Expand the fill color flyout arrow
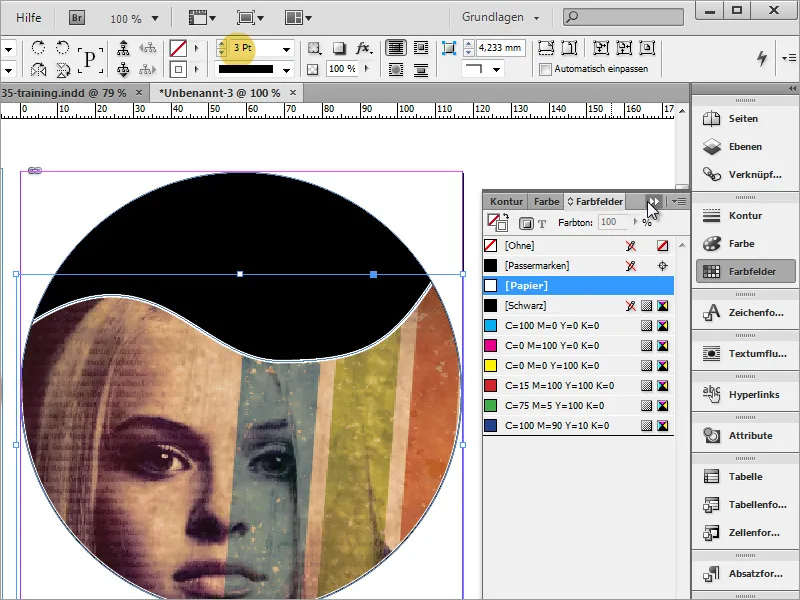This screenshot has width=800, height=600. tap(196, 48)
